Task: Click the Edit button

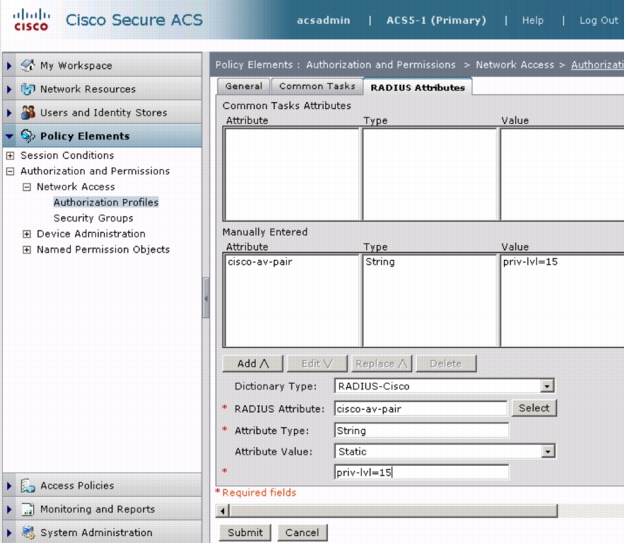Action: (x=317, y=364)
